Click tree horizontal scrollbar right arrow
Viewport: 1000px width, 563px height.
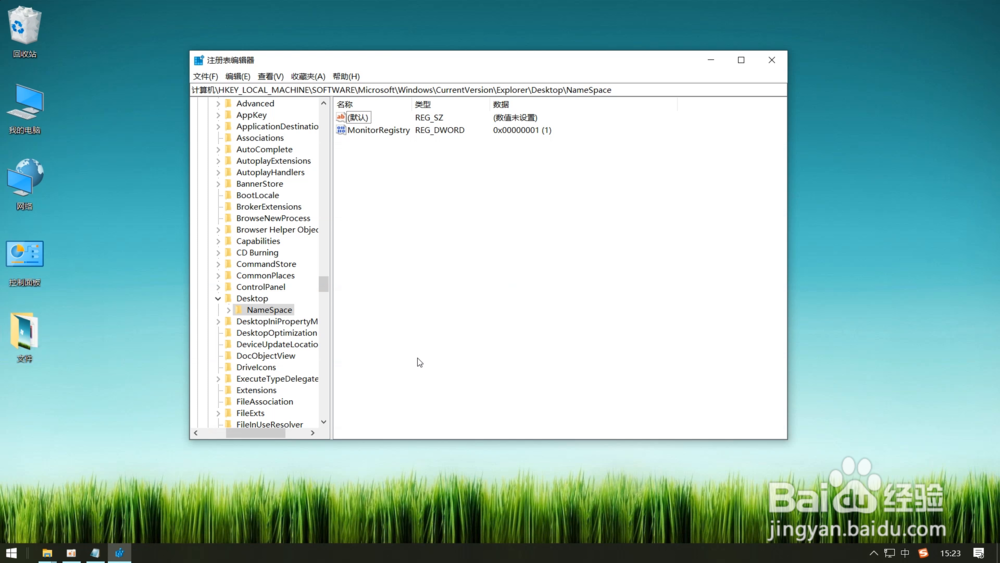(312, 433)
